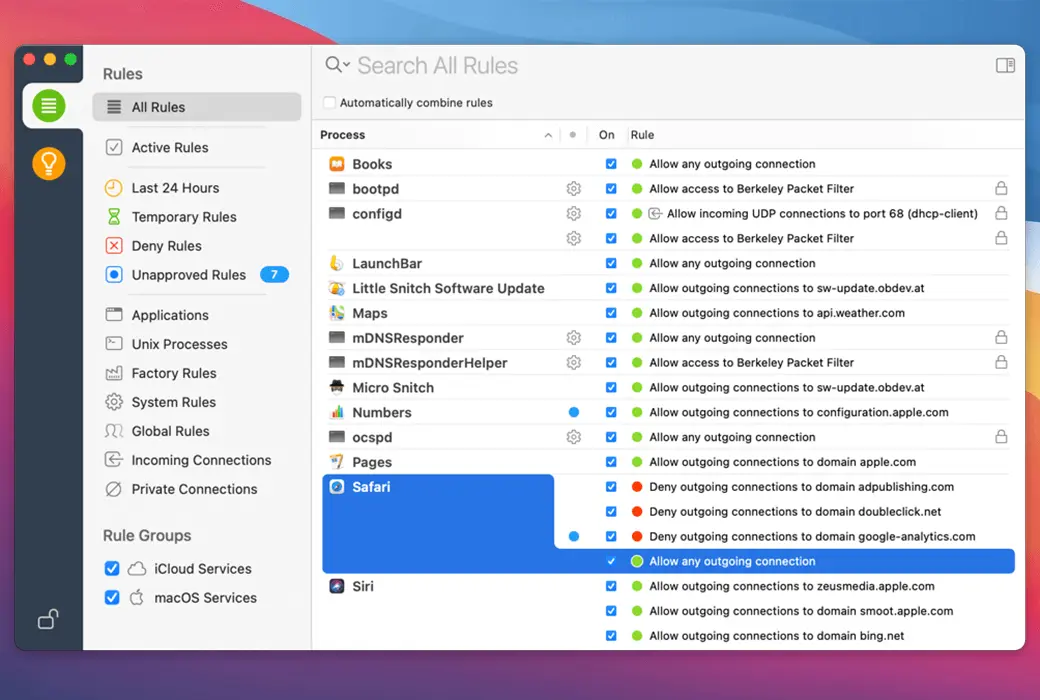Click the Process column sort arrow
The image size is (1040, 700).
(549, 135)
